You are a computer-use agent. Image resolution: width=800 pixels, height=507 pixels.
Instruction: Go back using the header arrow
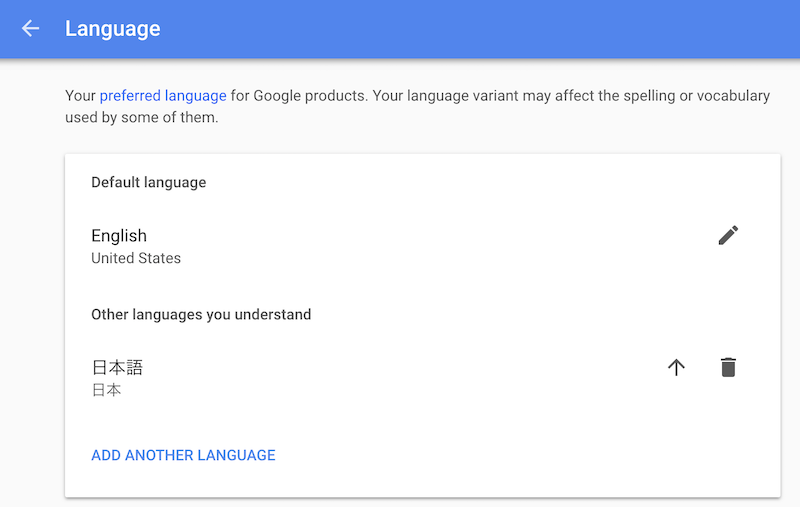(31, 28)
